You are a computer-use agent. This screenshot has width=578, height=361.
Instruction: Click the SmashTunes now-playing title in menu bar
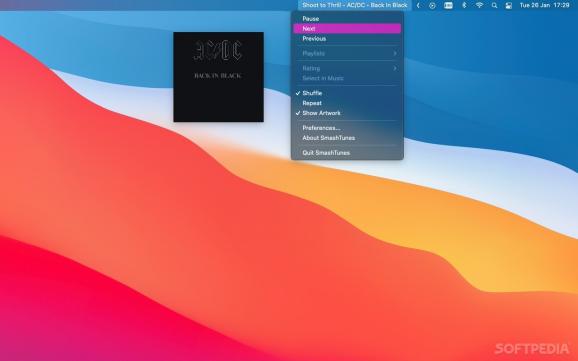pyautogui.click(x=355, y=5)
